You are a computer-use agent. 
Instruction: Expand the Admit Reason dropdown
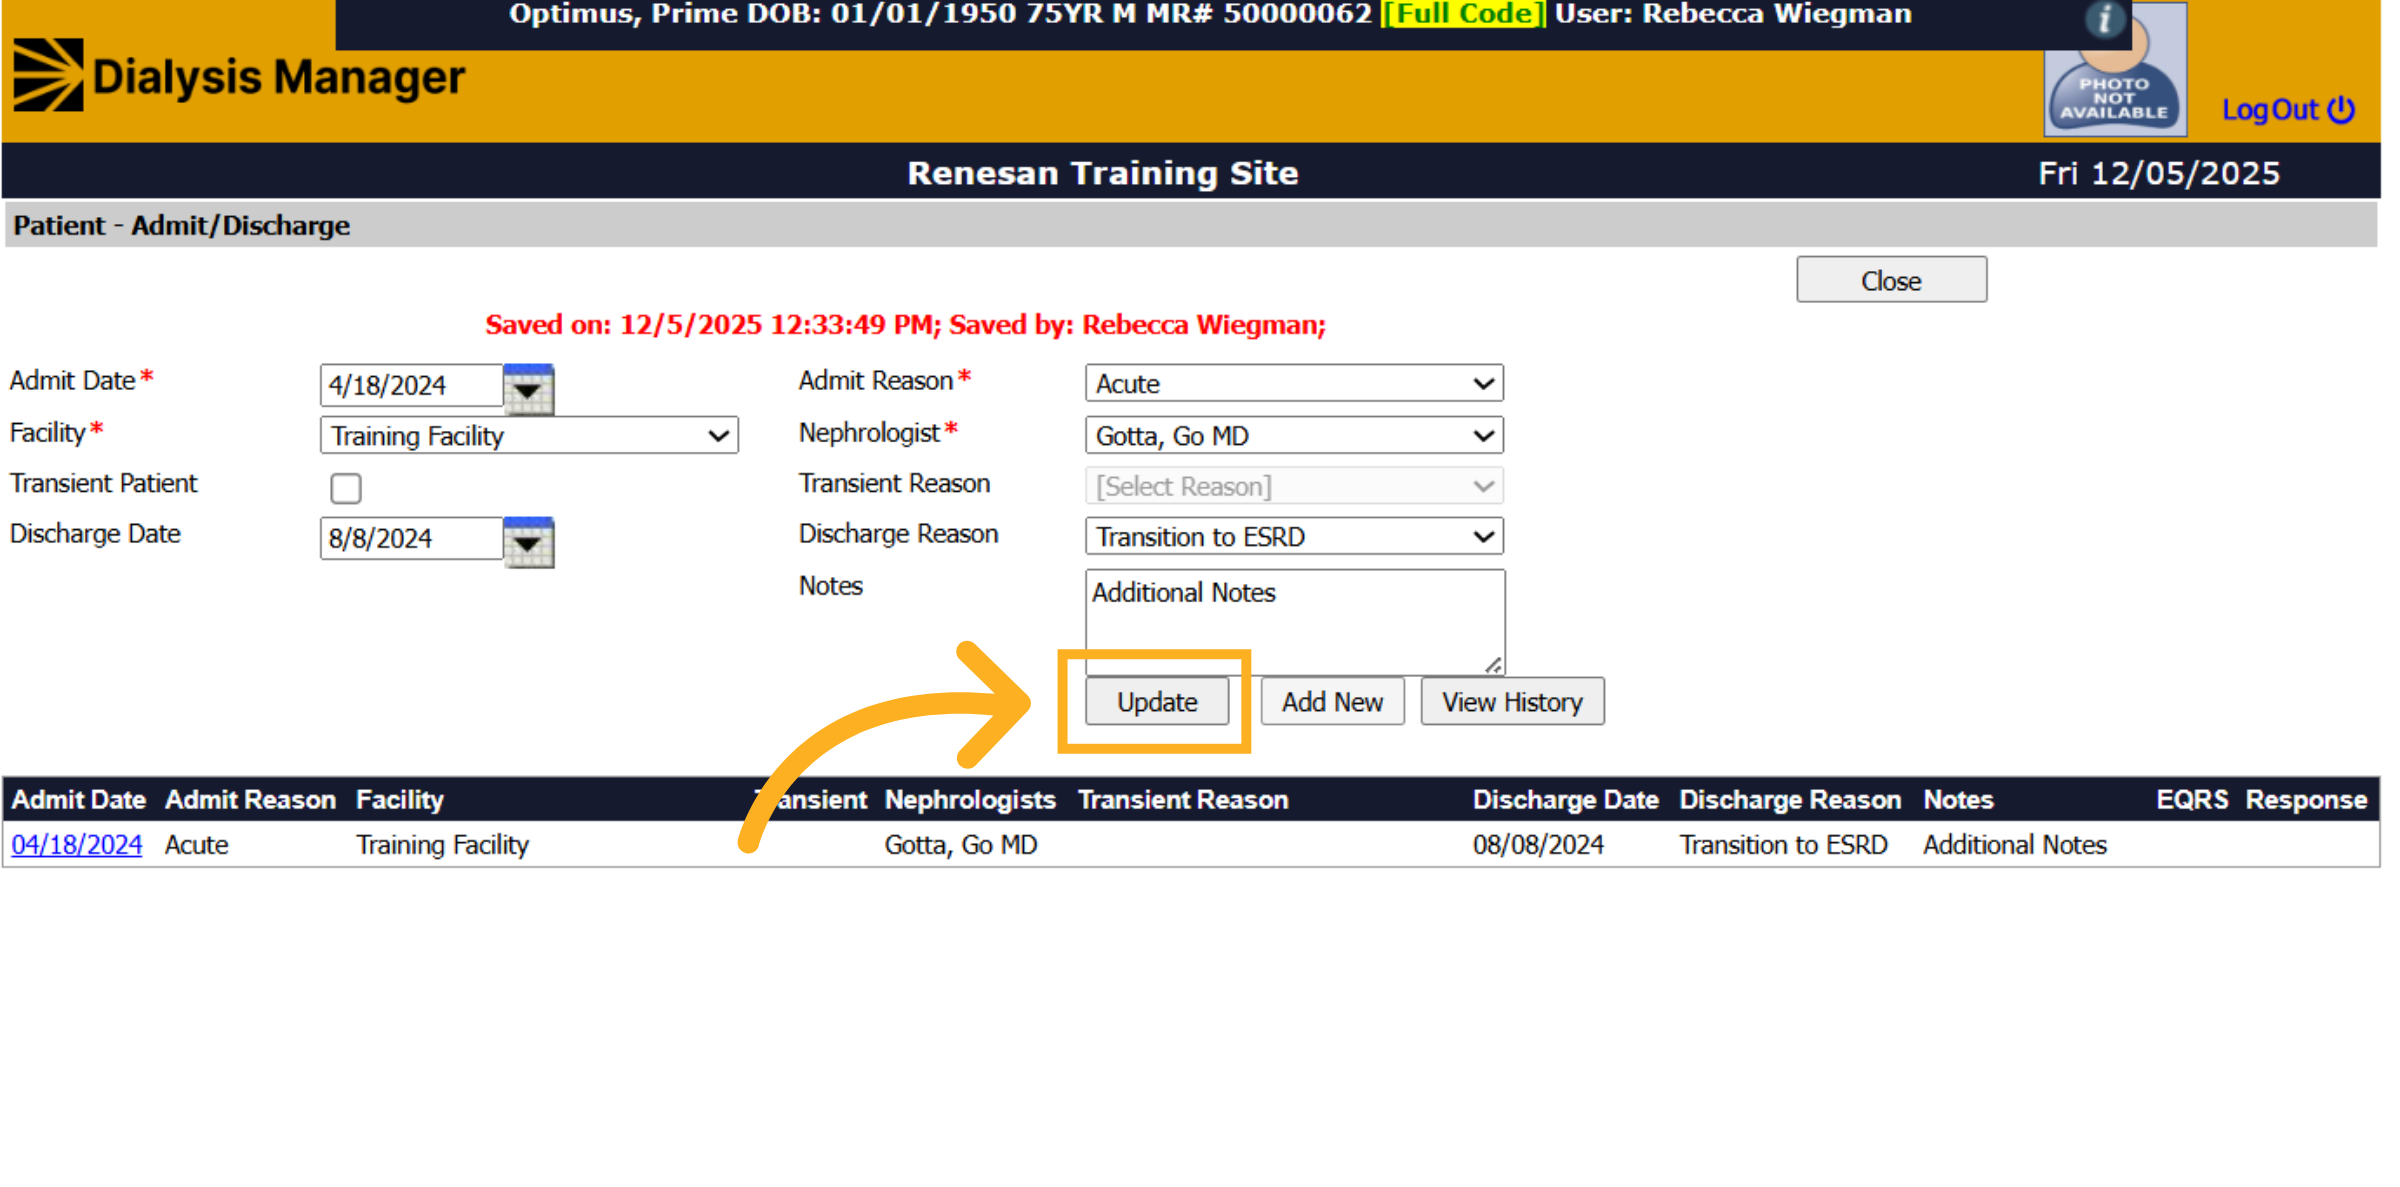coord(1294,383)
